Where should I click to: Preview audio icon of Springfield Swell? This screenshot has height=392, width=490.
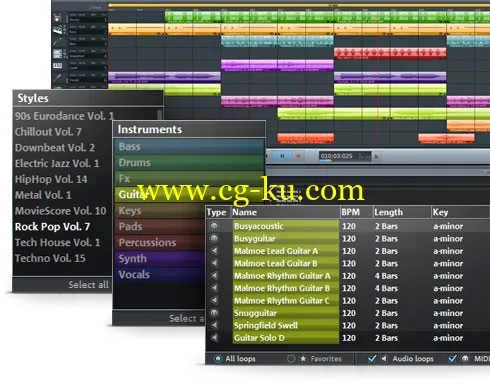[214, 325]
